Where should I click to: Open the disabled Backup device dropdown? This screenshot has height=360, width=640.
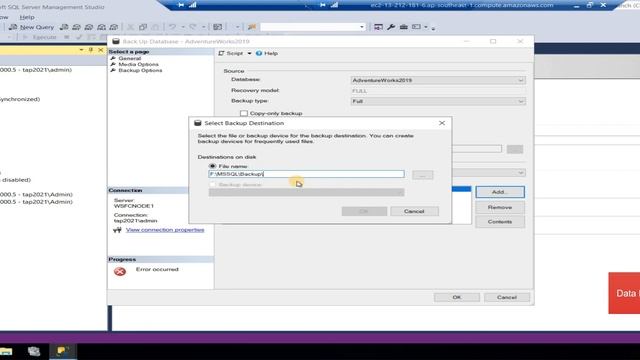(x=307, y=192)
